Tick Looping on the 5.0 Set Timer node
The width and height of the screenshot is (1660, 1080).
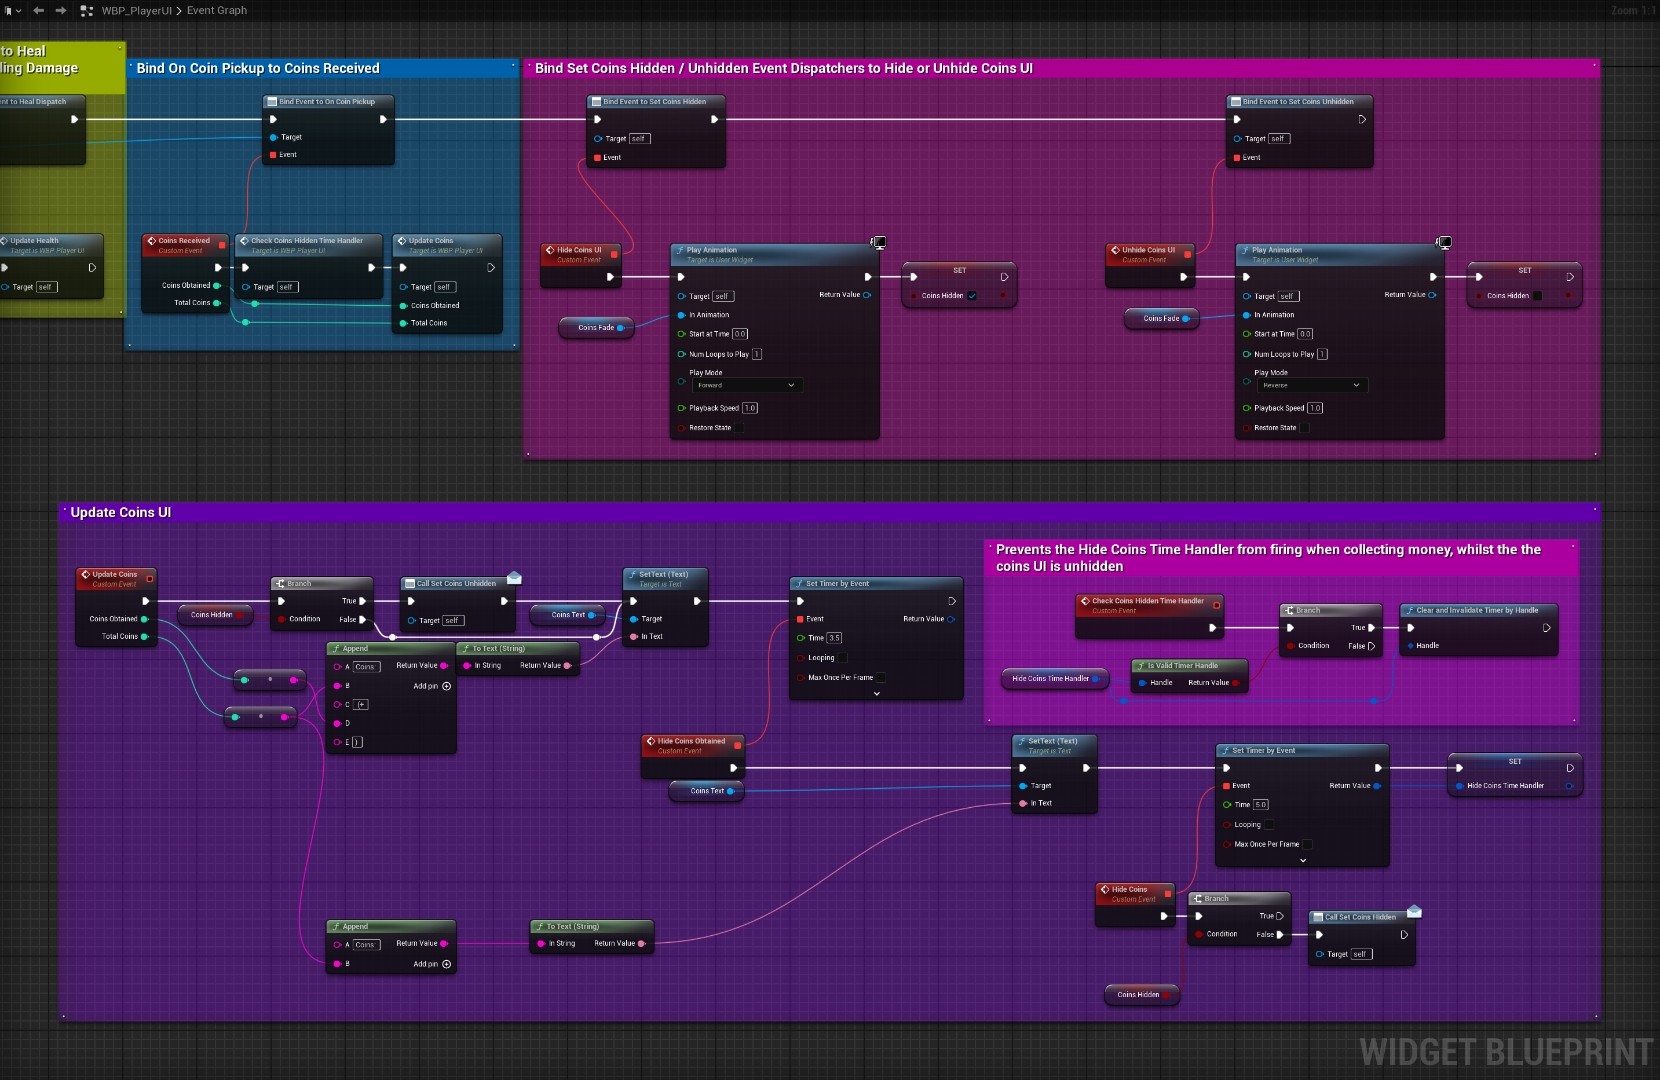click(1269, 824)
